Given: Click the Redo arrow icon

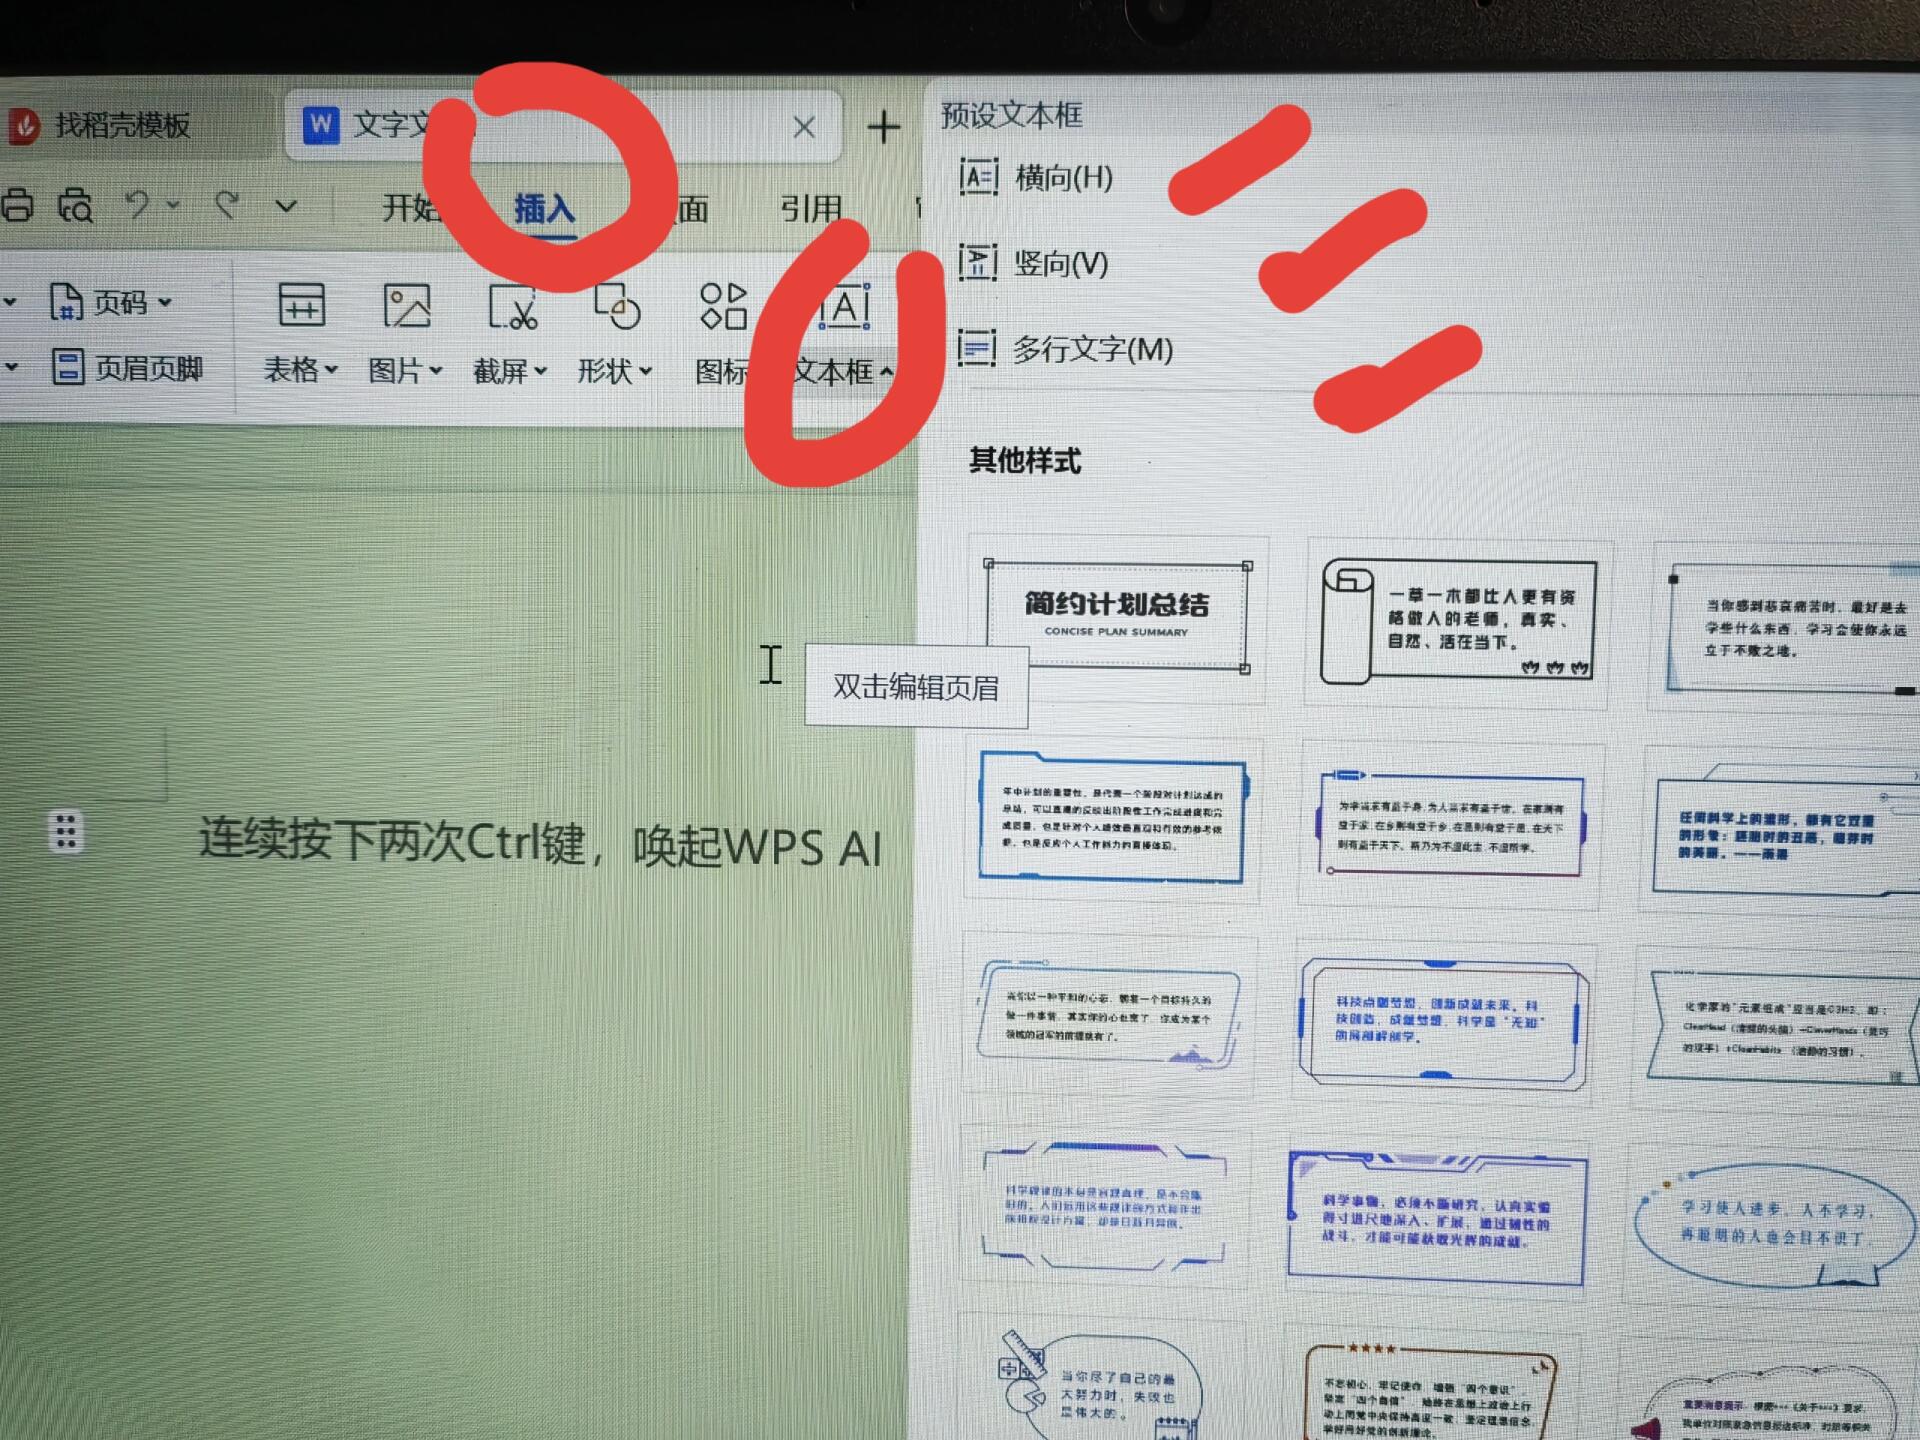Looking at the screenshot, I should (x=228, y=205).
